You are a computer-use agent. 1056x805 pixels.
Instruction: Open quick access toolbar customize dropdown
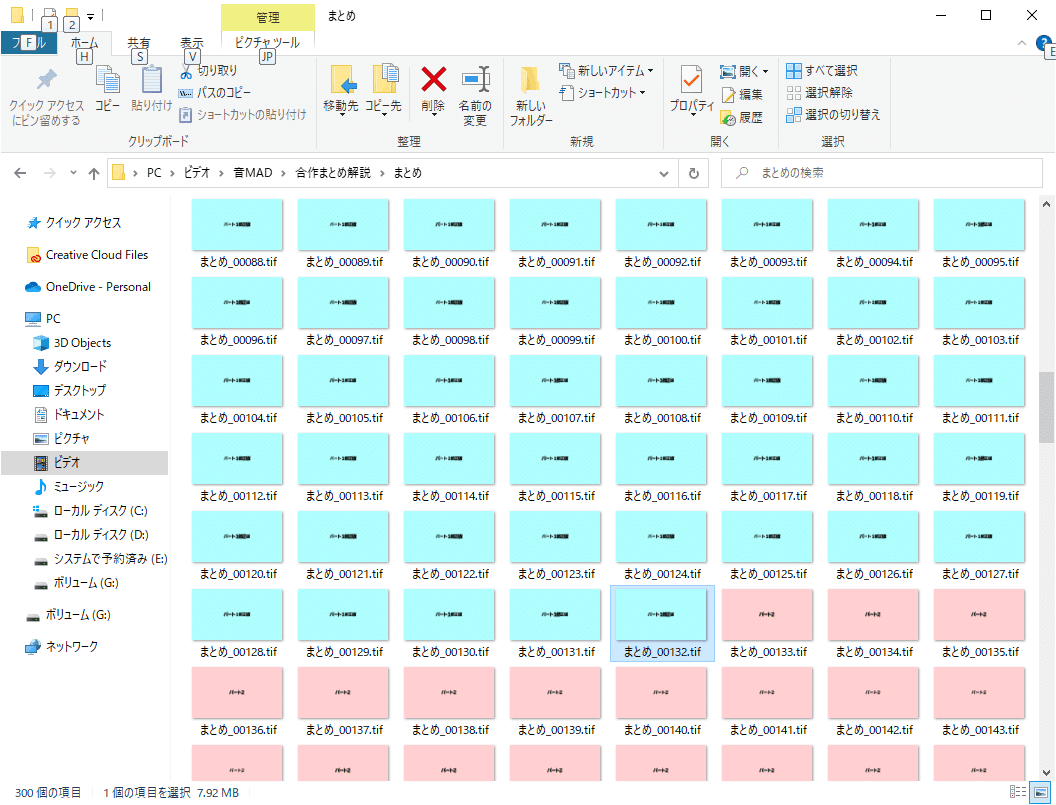[x=90, y=15]
